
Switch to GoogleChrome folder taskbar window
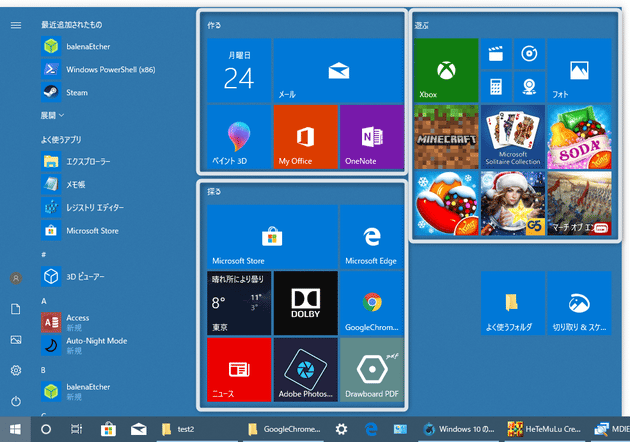(284, 430)
